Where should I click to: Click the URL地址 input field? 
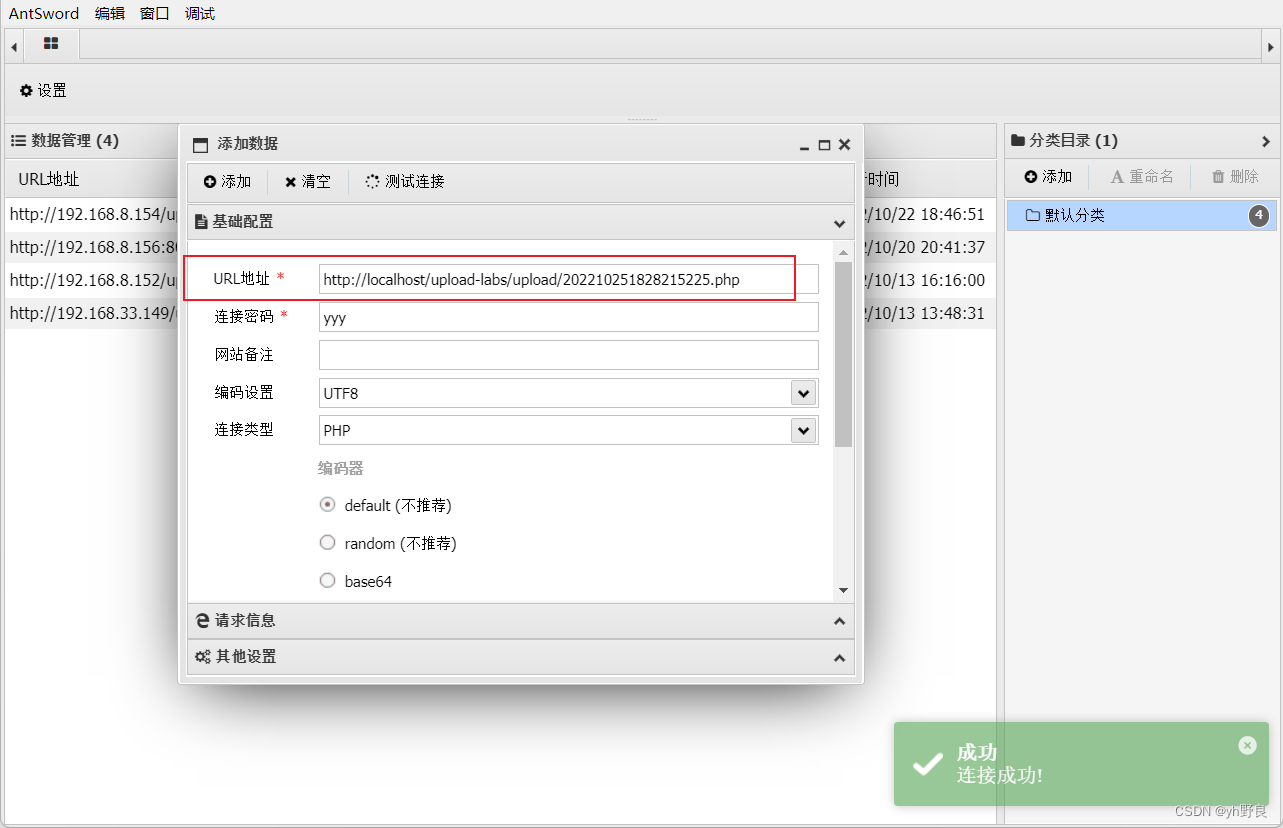(x=568, y=279)
